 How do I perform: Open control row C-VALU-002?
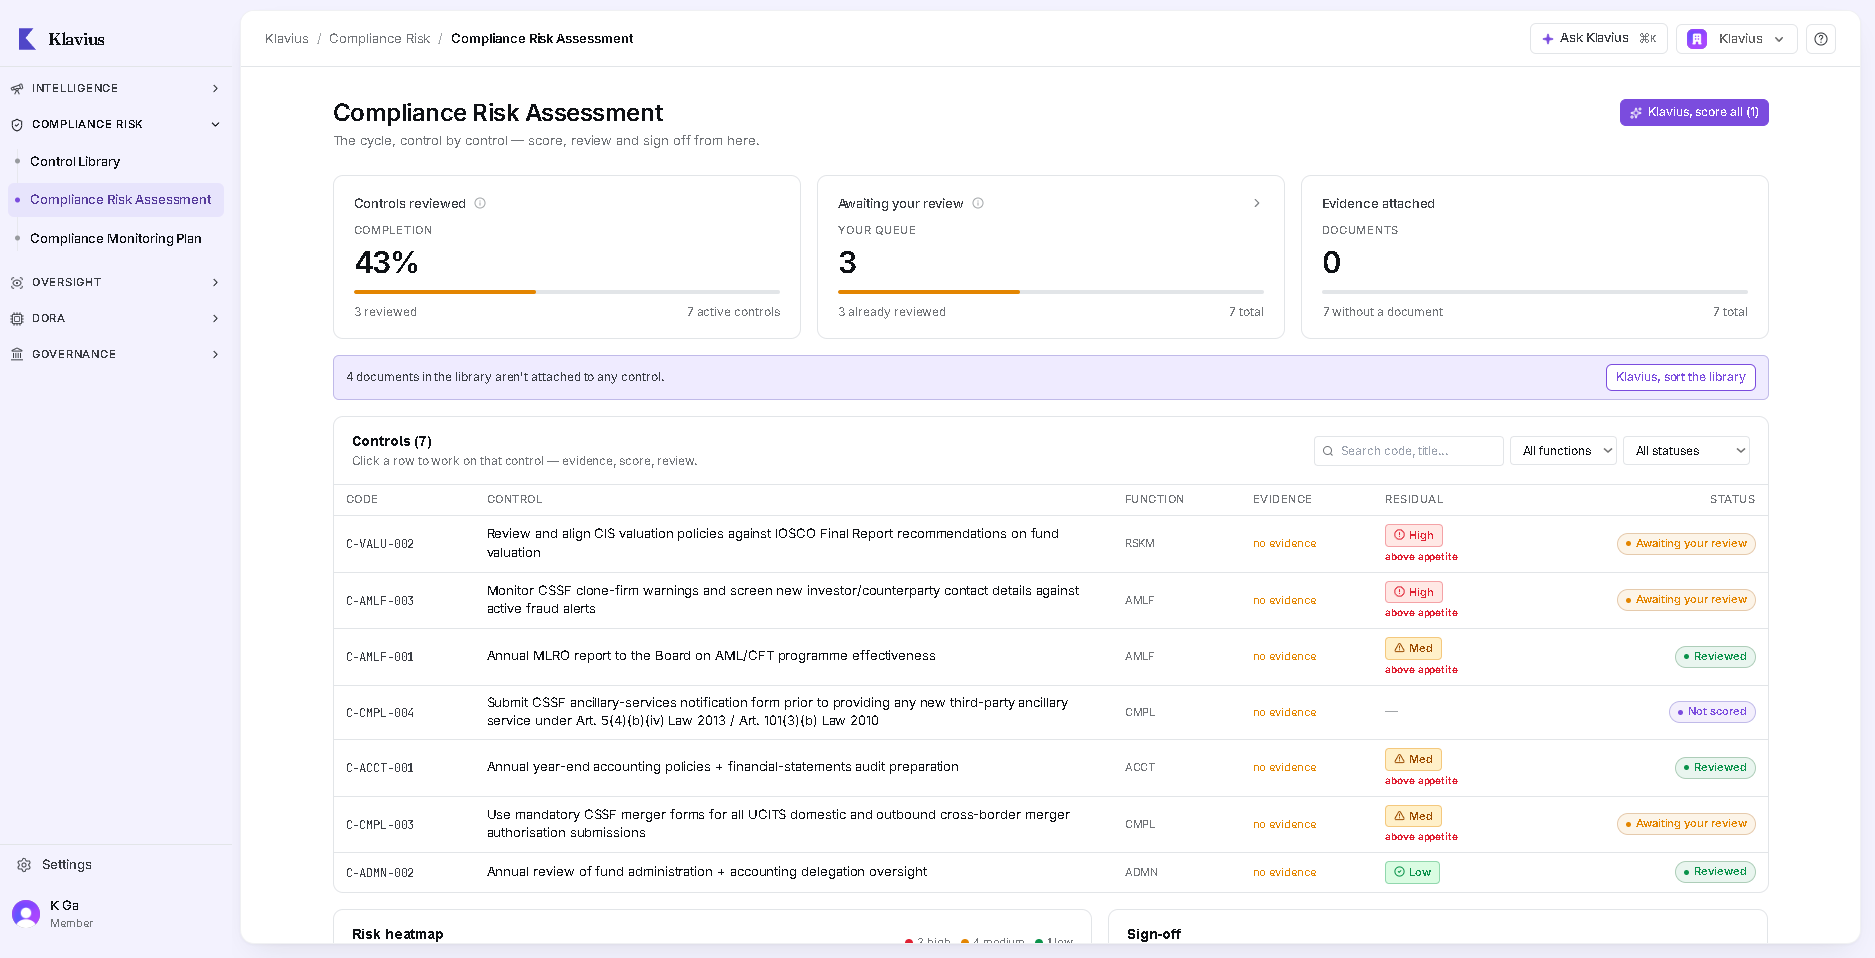(x=1051, y=544)
